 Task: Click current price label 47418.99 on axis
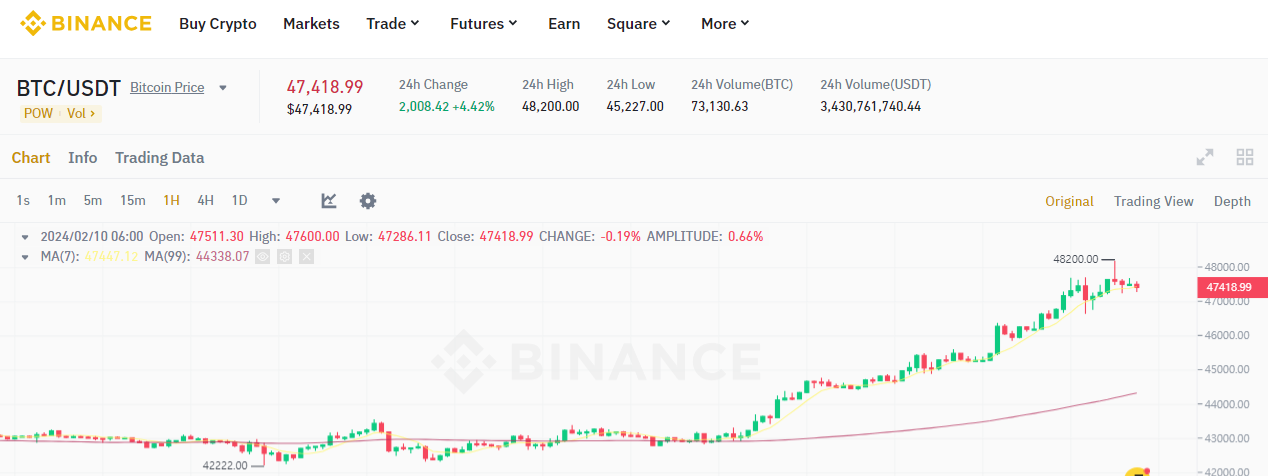point(1232,287)
